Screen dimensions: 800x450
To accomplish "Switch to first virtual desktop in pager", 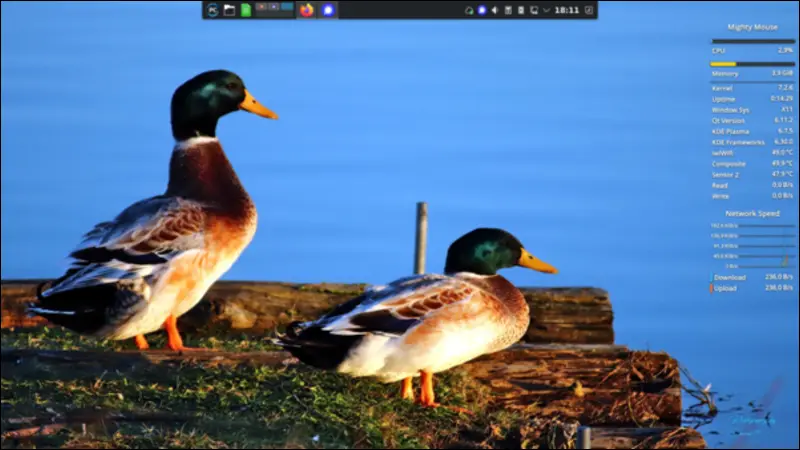I will point(262,7).
